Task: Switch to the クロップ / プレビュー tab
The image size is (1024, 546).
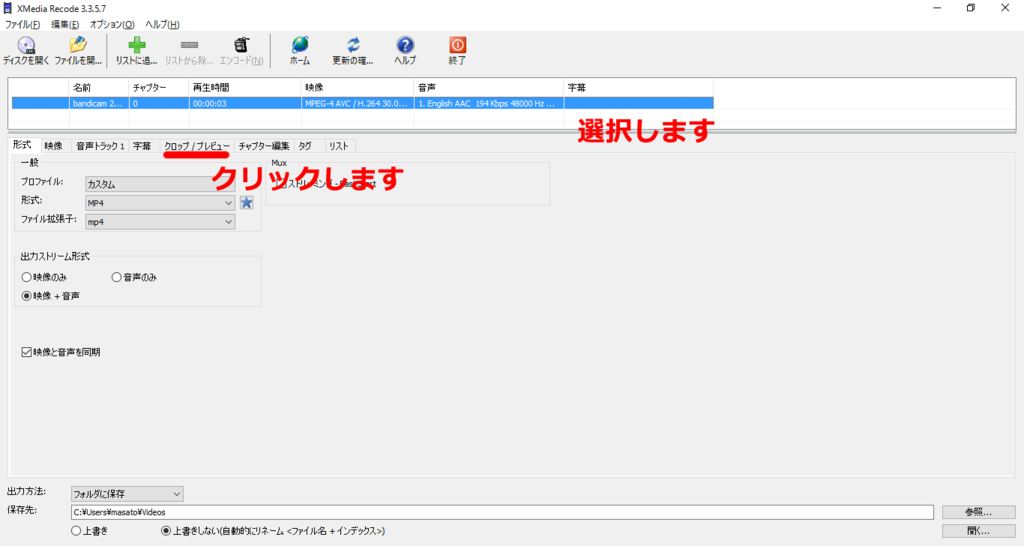Action: point(197,146)
